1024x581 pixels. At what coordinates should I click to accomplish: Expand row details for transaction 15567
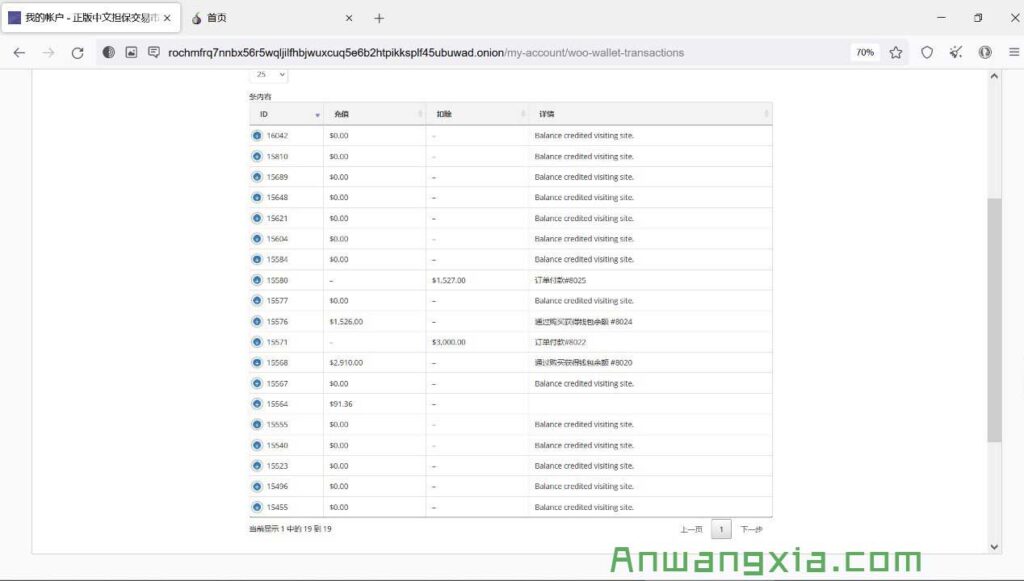pos(257,383)
